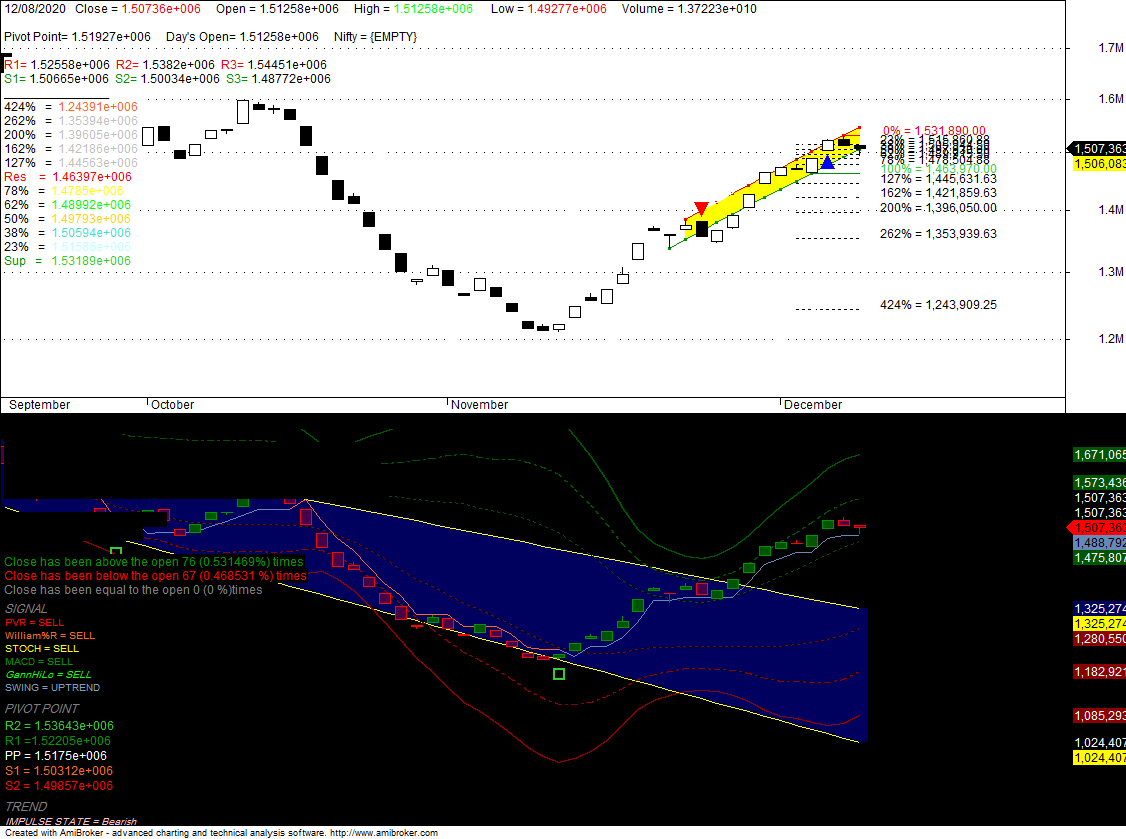Screen dimensions: 1126x839
Task: Select the S2= 1.50034e+006 support label
Action: [x=167, y=79]
